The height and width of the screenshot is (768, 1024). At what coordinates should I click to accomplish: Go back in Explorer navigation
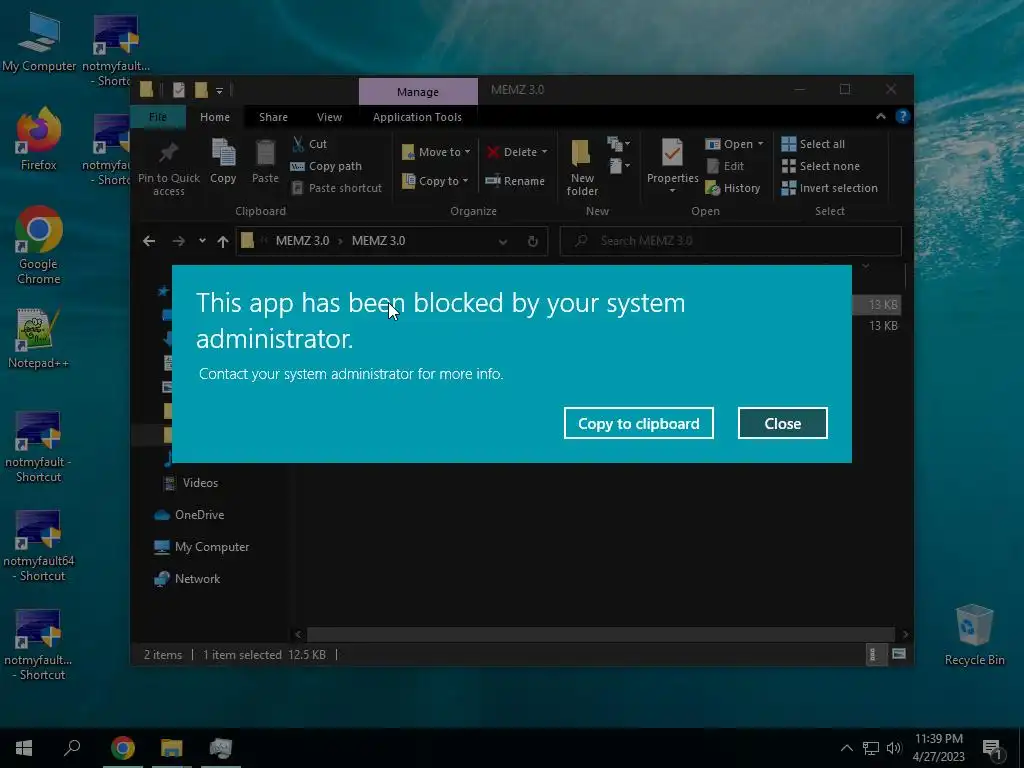tap(149, 241)
